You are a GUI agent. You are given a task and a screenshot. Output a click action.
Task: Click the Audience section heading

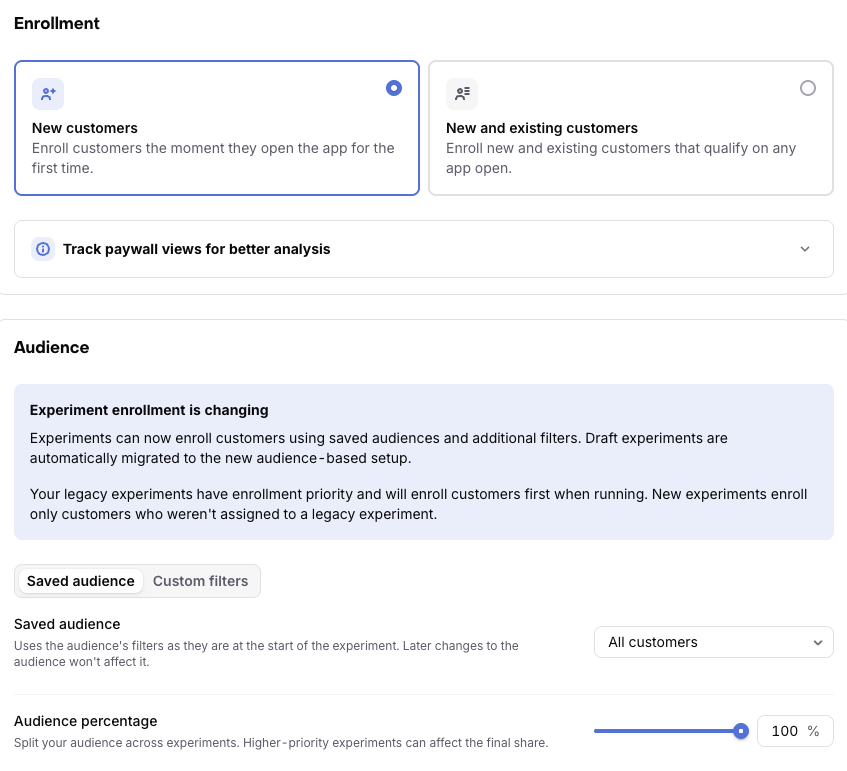point(51,347)
